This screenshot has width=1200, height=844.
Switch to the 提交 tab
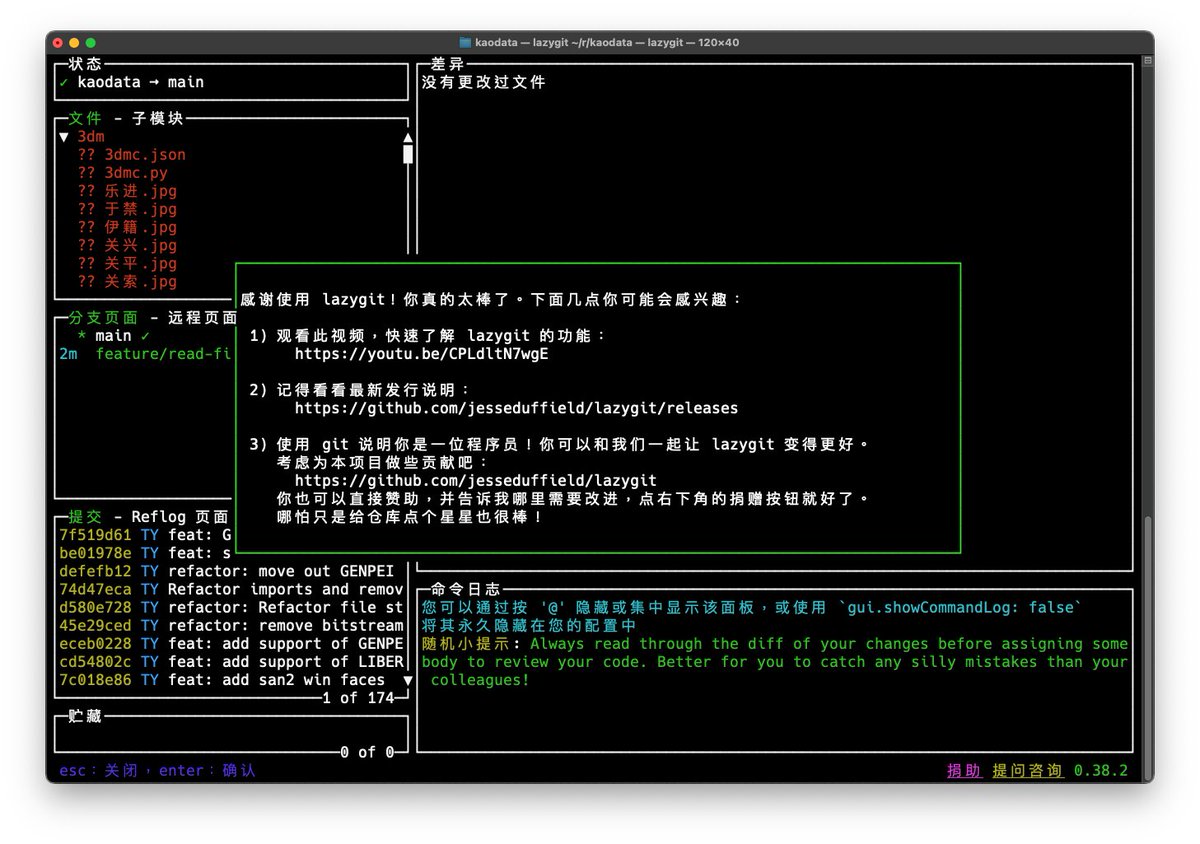click(x=85, y=517)
